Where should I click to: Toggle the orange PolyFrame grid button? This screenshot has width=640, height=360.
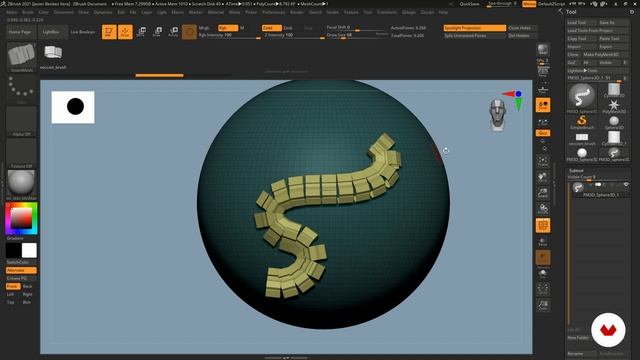pyautogui.click(x=543, y=225)
